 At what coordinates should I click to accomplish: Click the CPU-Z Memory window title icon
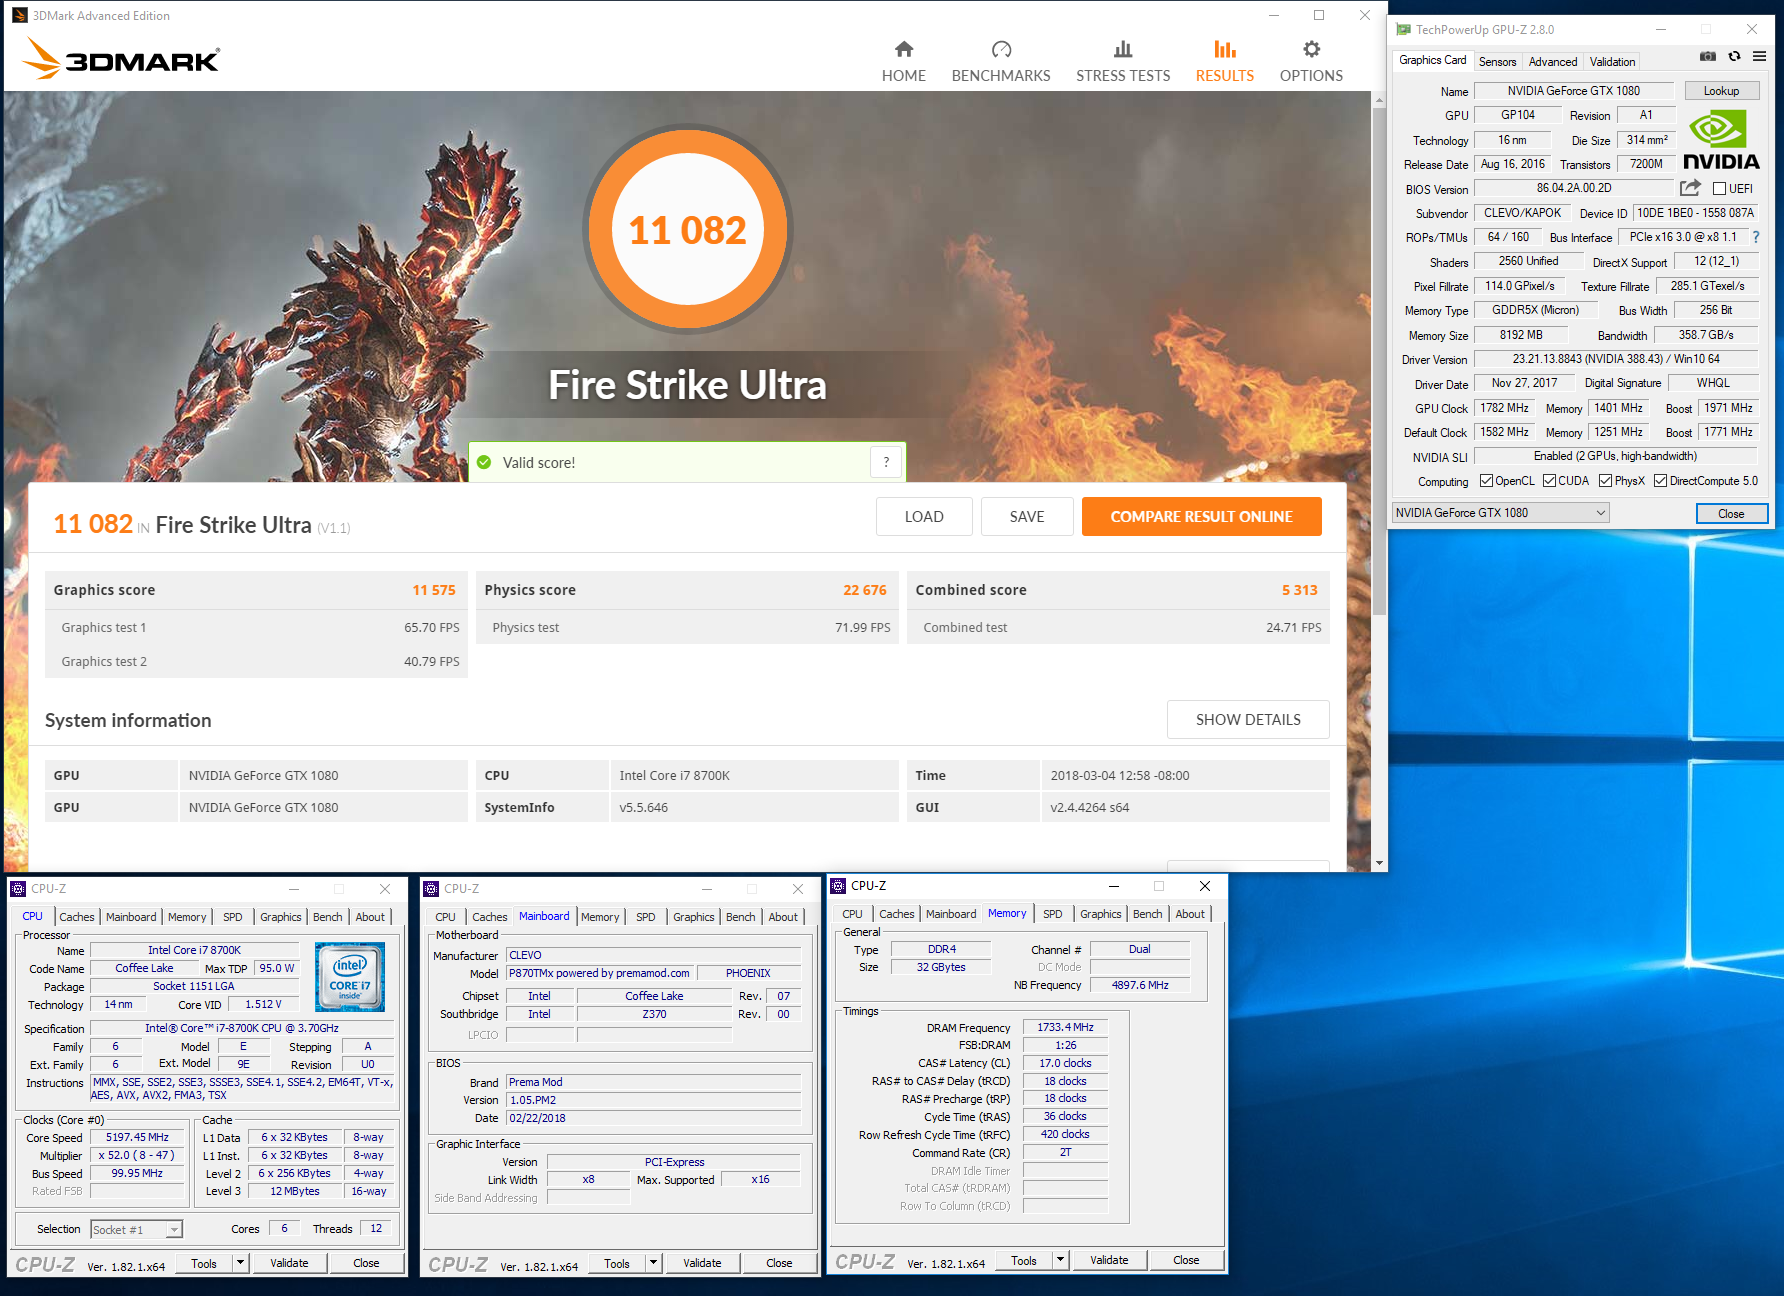(x=838, y=886)
